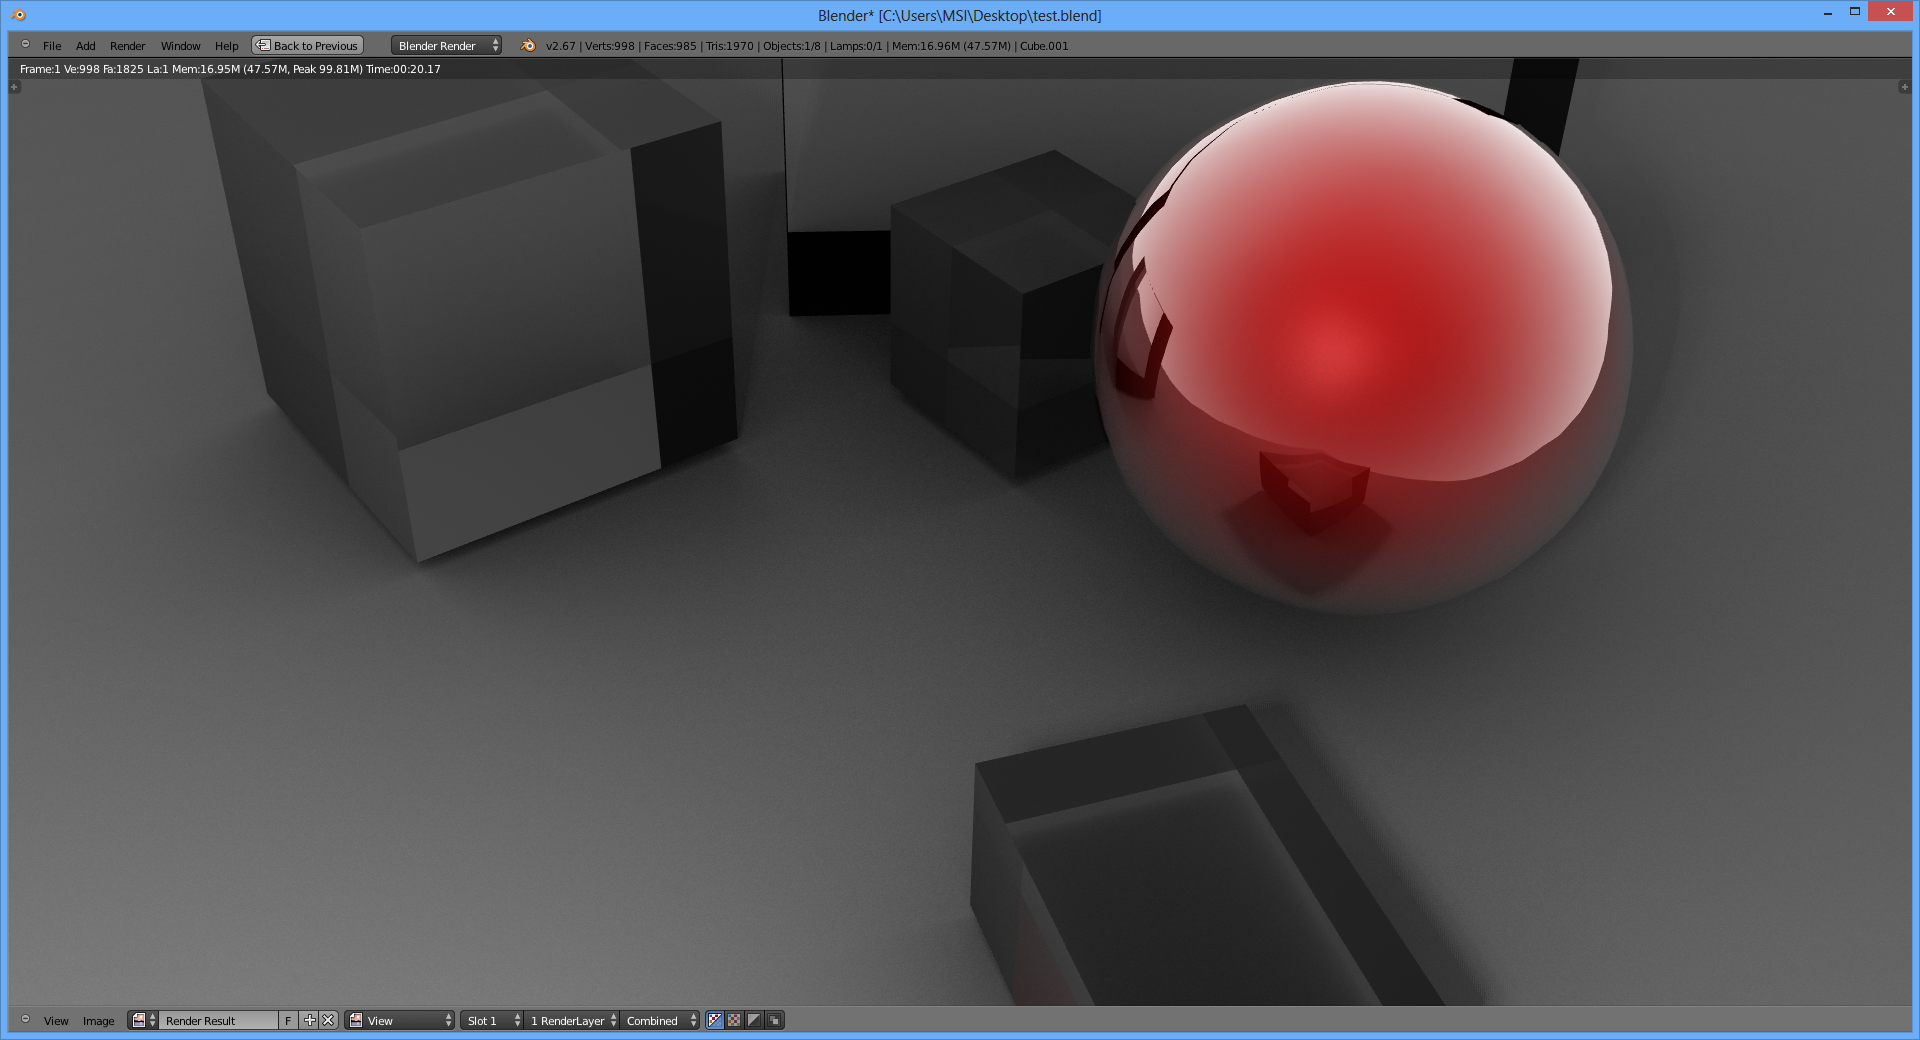Open the right properties panel plus icon
Screen dimensions: 1920x1040
(x=1904, y=88)
